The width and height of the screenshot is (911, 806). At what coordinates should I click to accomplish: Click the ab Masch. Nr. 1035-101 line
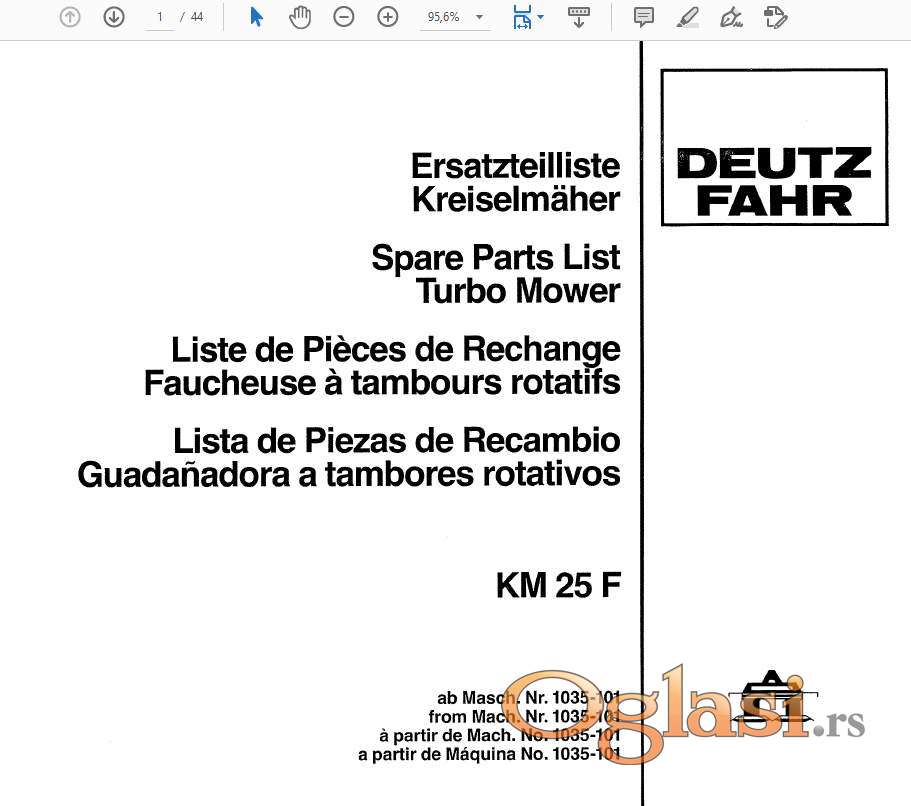click(x=529, y=697)
